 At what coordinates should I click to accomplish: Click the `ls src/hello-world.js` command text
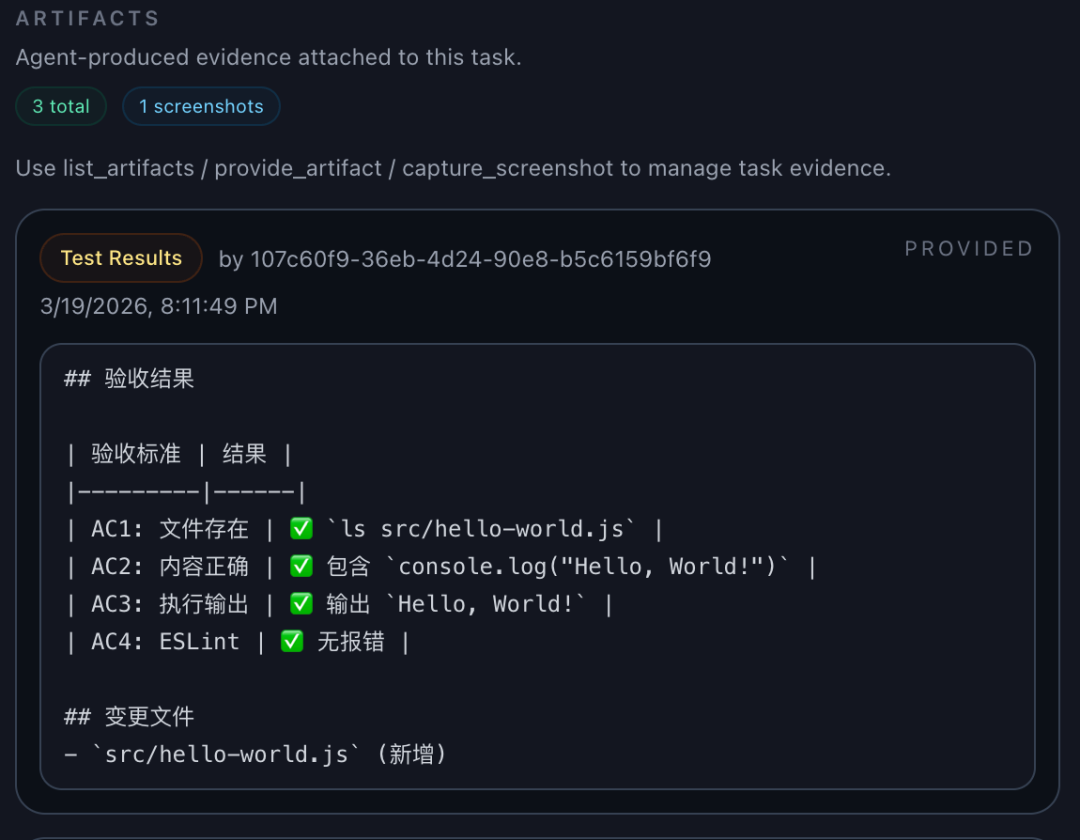coord(481,529)
